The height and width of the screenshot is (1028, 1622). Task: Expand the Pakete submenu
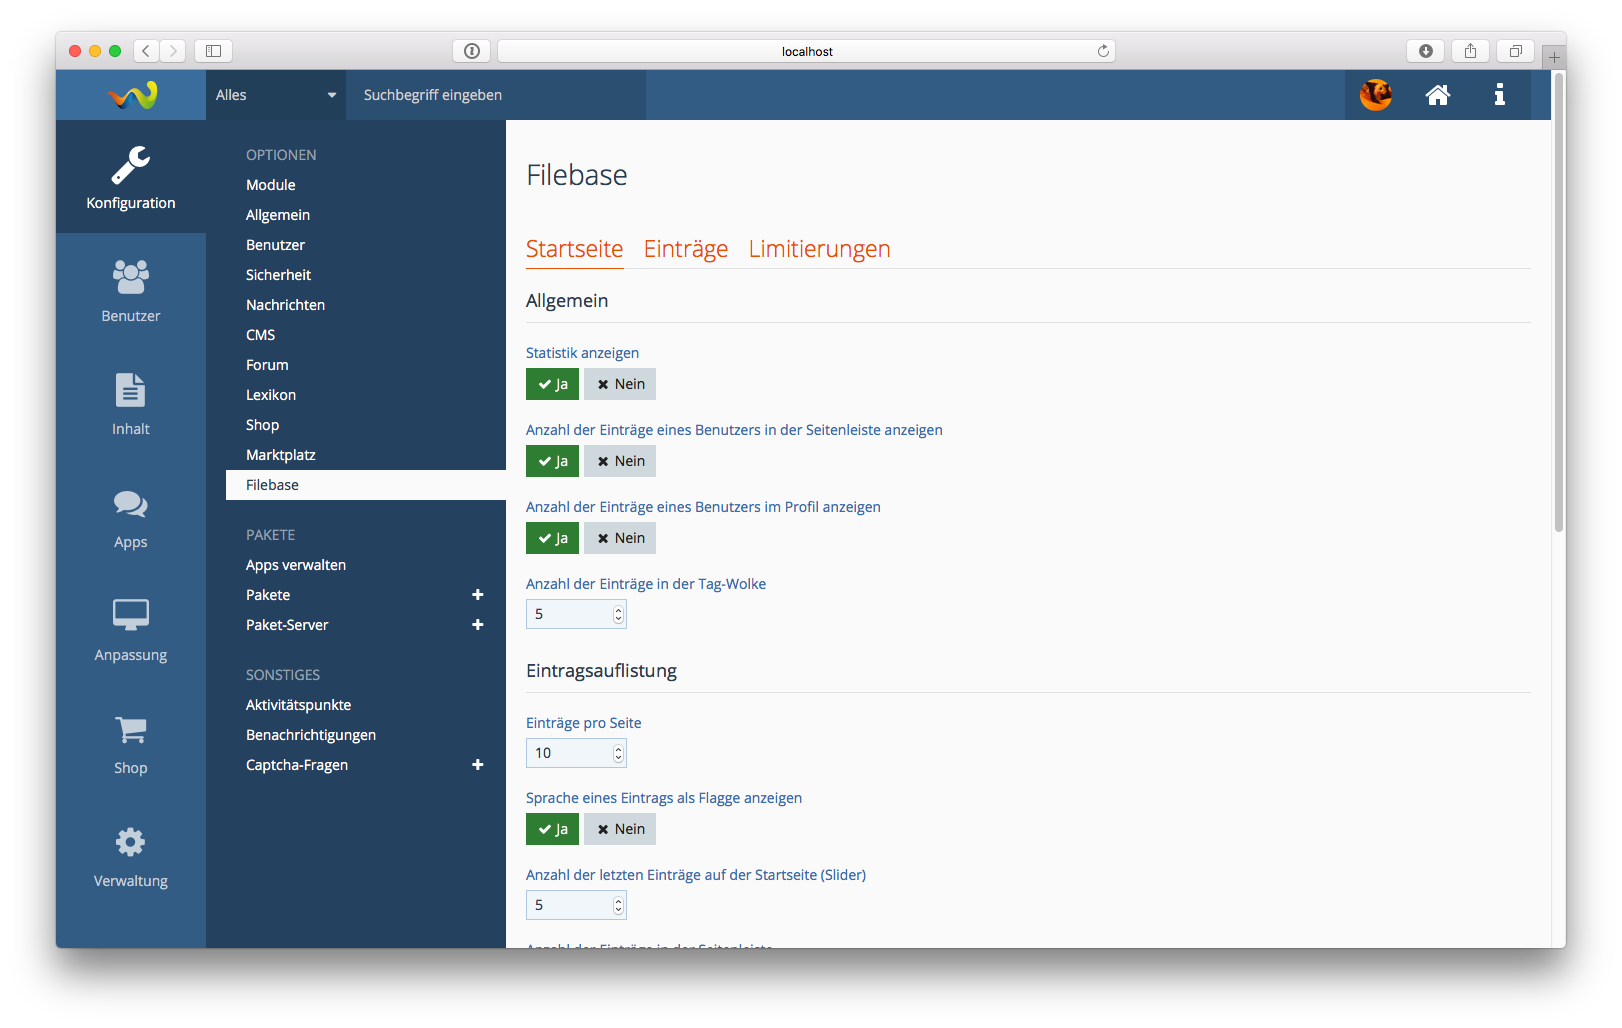[x=477, y=595]
